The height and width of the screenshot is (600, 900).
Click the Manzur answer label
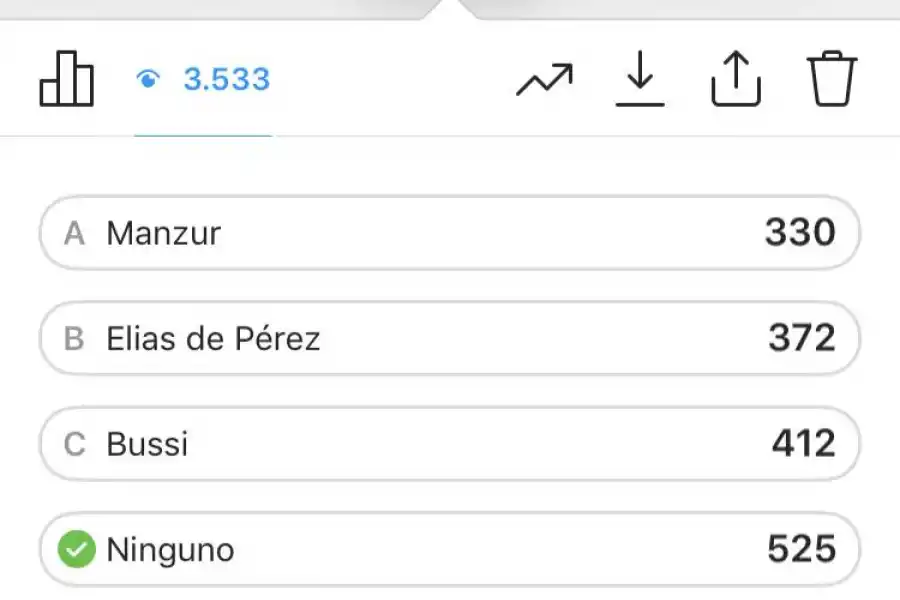pyautogui.click(x=163, y=233)
